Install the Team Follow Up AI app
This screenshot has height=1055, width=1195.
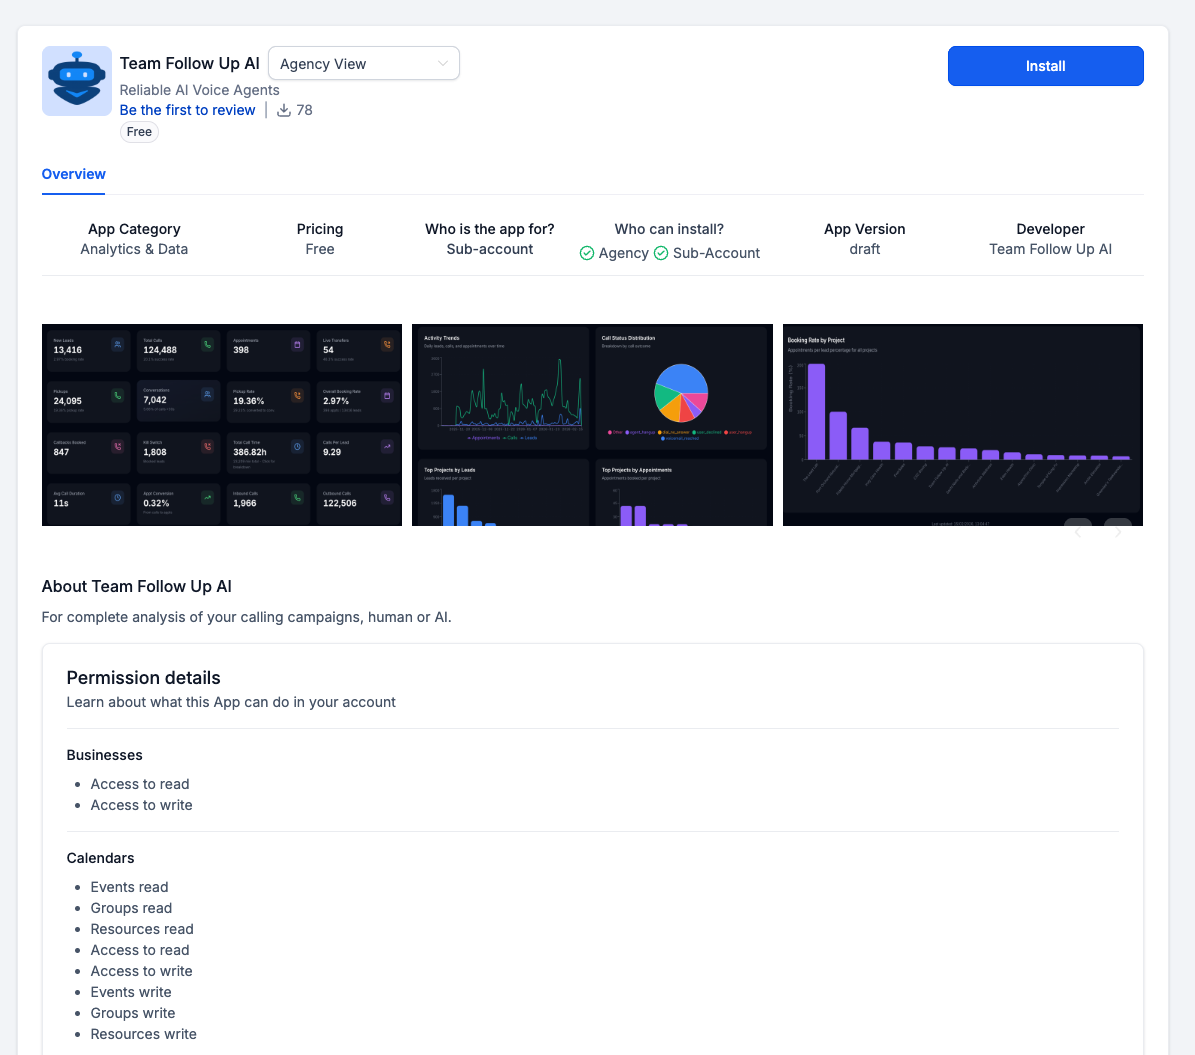(x=1045, y=66)
